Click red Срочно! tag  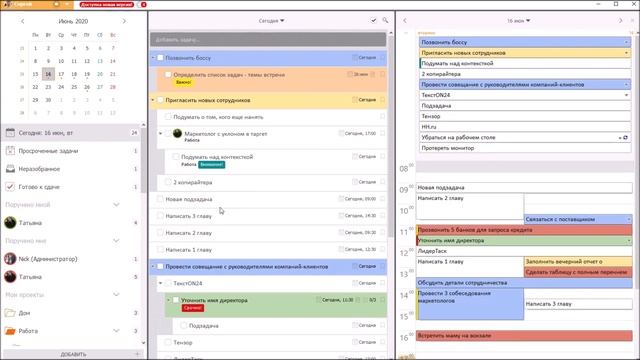[x=193, y=308]
